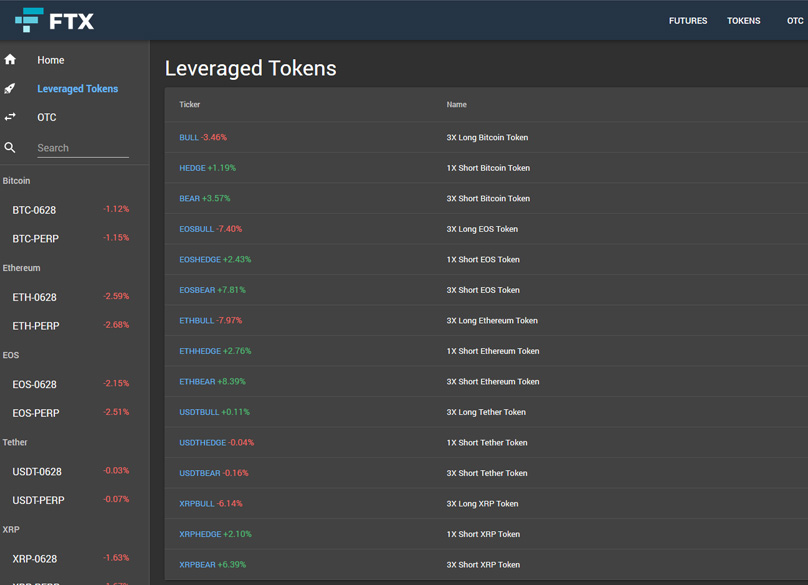Open the EOSHEDGE ticker link
Screen dimensions: 808x585
pos(200,260)
